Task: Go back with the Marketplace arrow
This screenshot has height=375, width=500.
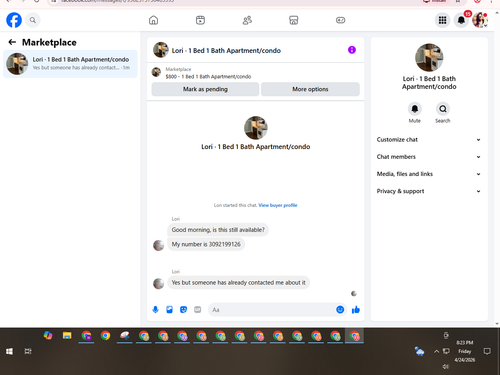Action: (12, 42)
